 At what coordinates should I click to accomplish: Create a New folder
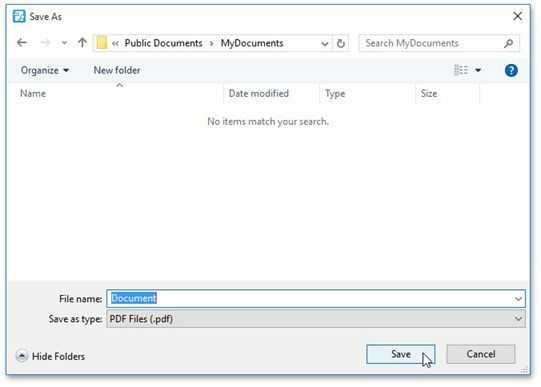tap(117, 70)
